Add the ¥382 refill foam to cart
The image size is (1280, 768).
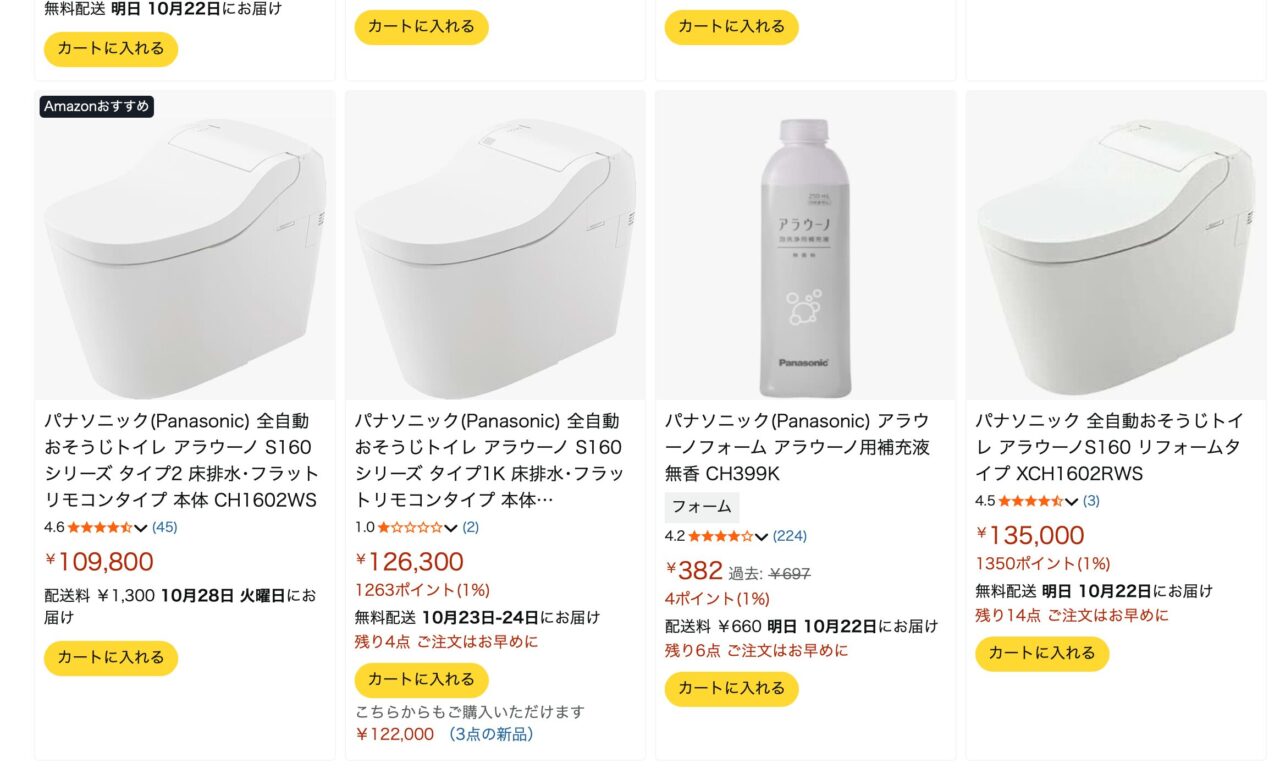(x=731, y=689)
